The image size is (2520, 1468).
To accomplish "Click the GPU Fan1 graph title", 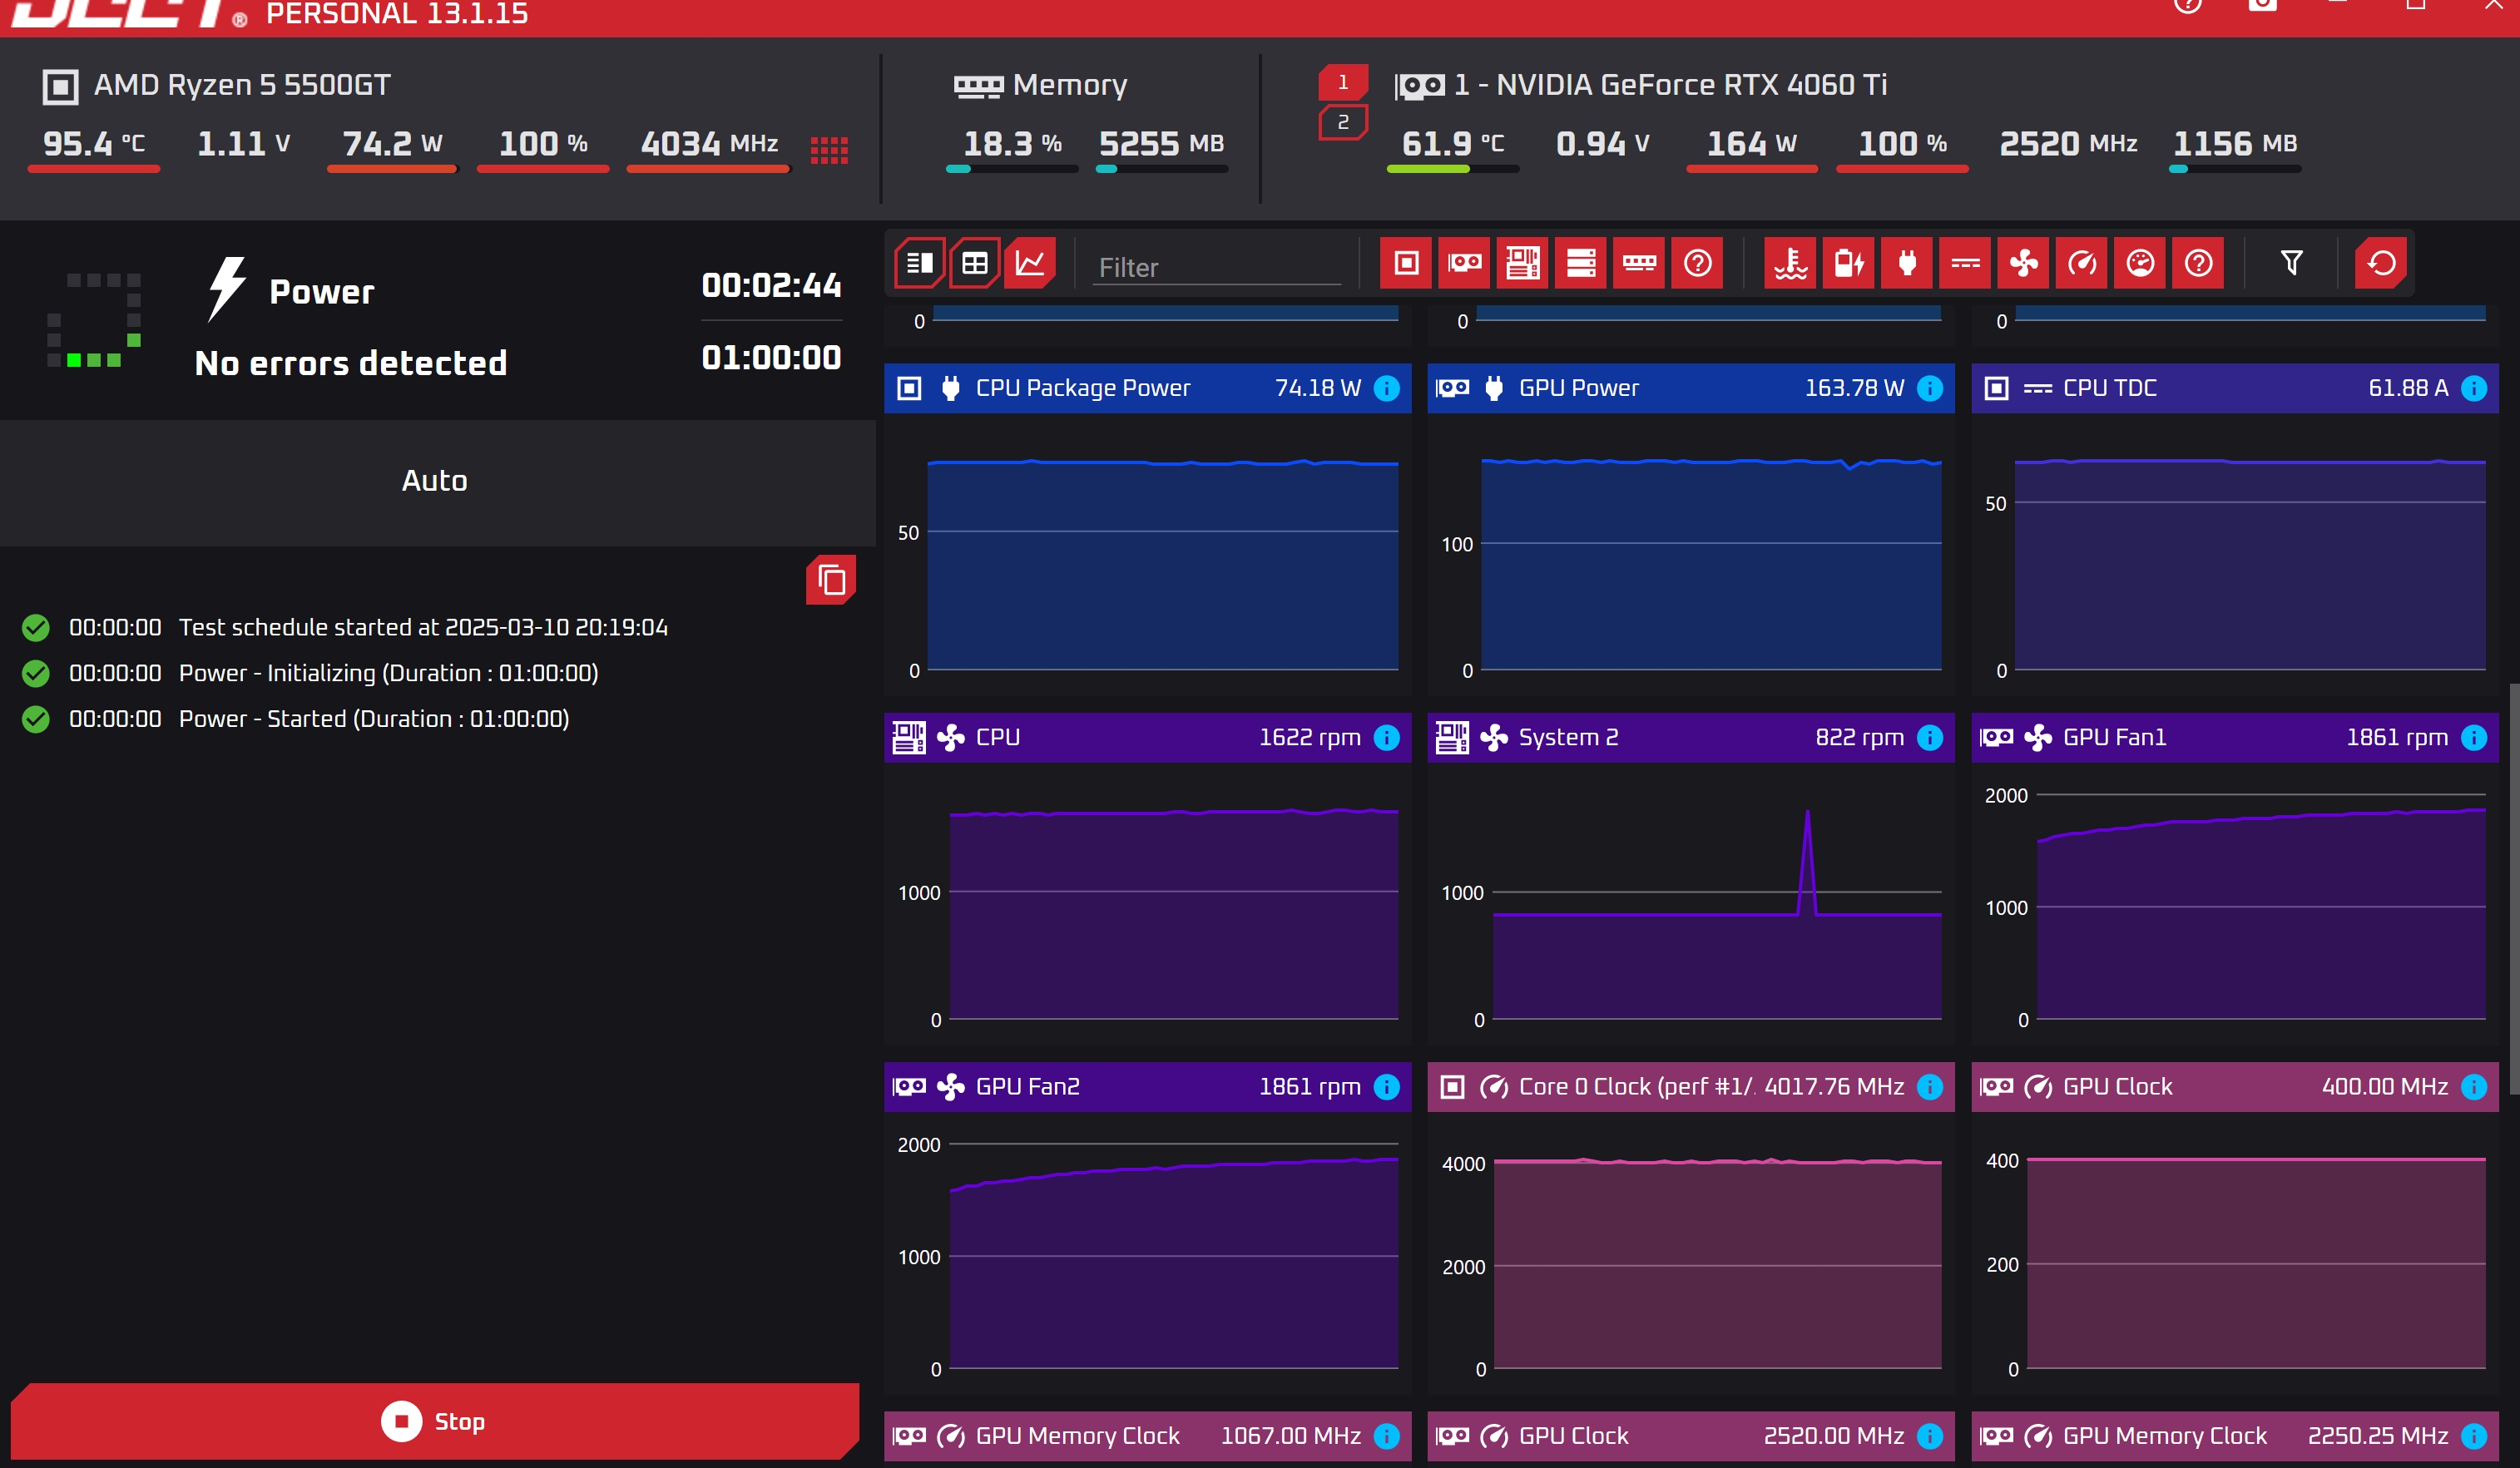I will click(x=2114, y=737).
